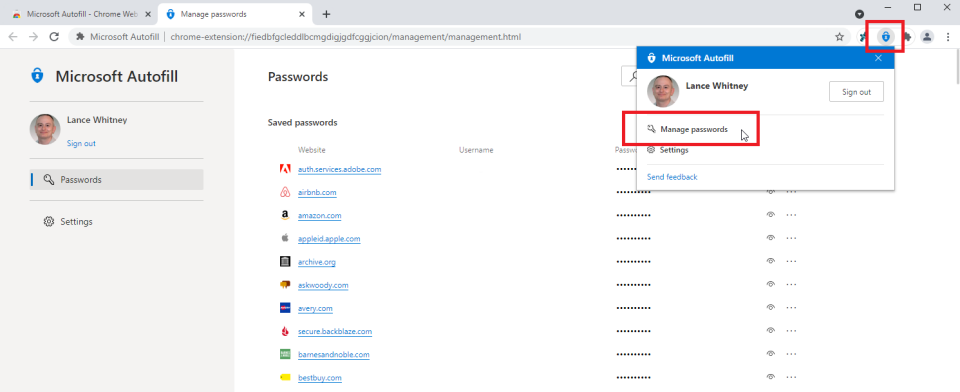Image resolution: width=960 pixels, height=392 pixels.
Task: Click the bestbuy.com yellow tag favicon
Action: [285, 377]
